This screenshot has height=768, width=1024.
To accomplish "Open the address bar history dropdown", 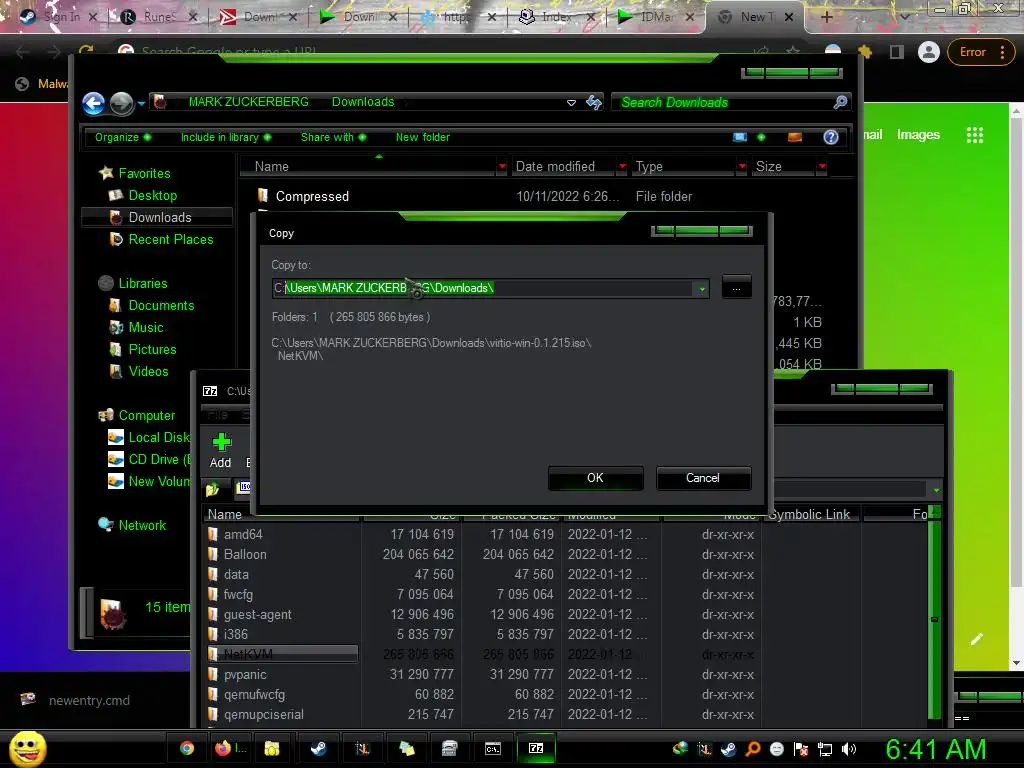I will click(571, 103).
